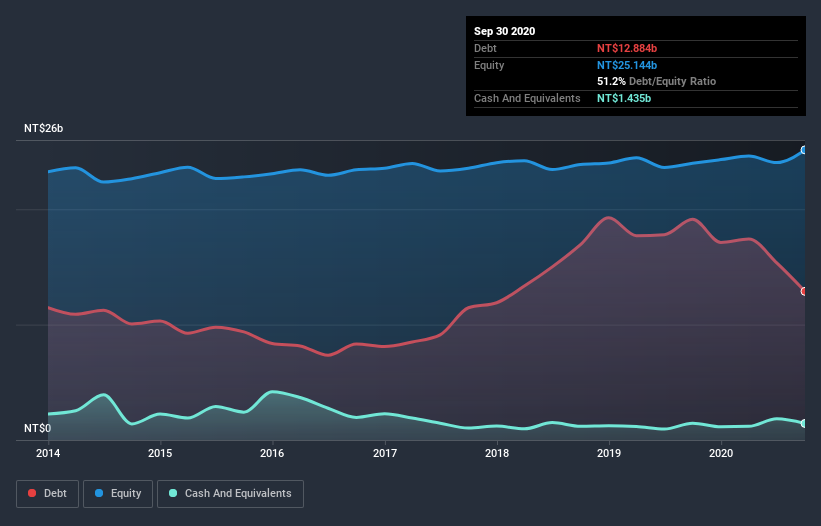The height and width of the screenshot is (526, 821).
Task: Select the Cash endpoint marker on chart
Action: pos(804,423)
